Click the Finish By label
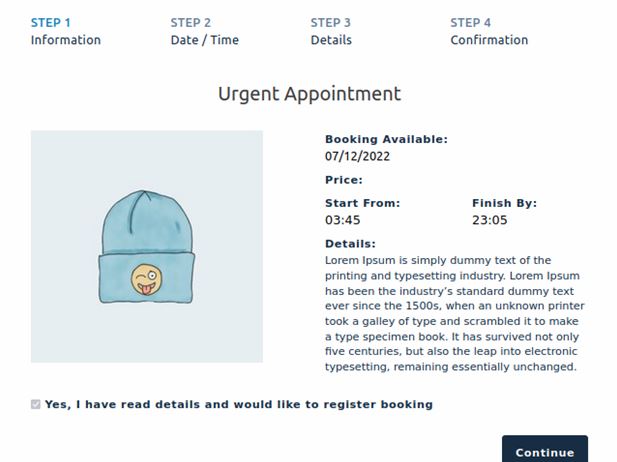 [504, 203]
